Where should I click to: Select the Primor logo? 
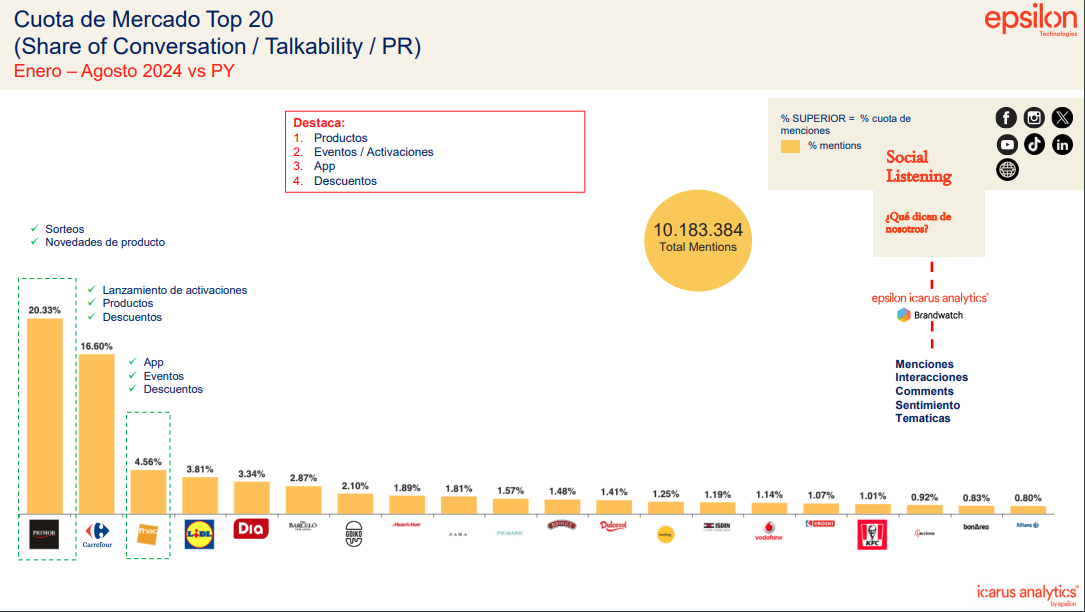tap(44, 534)
